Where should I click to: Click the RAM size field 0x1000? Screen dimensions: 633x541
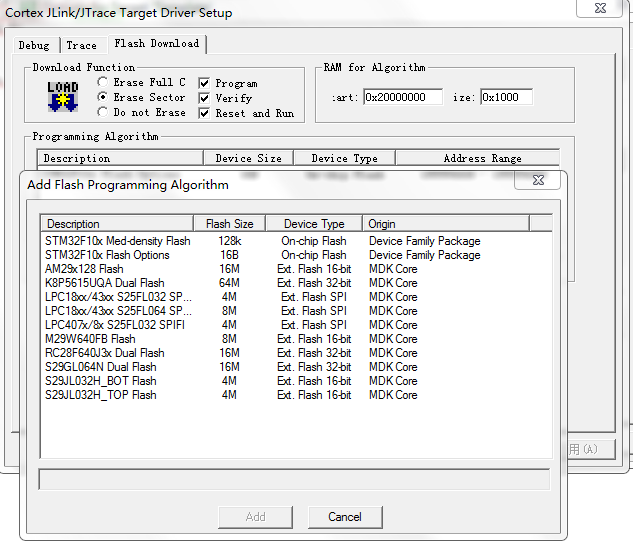pos(506,97)
